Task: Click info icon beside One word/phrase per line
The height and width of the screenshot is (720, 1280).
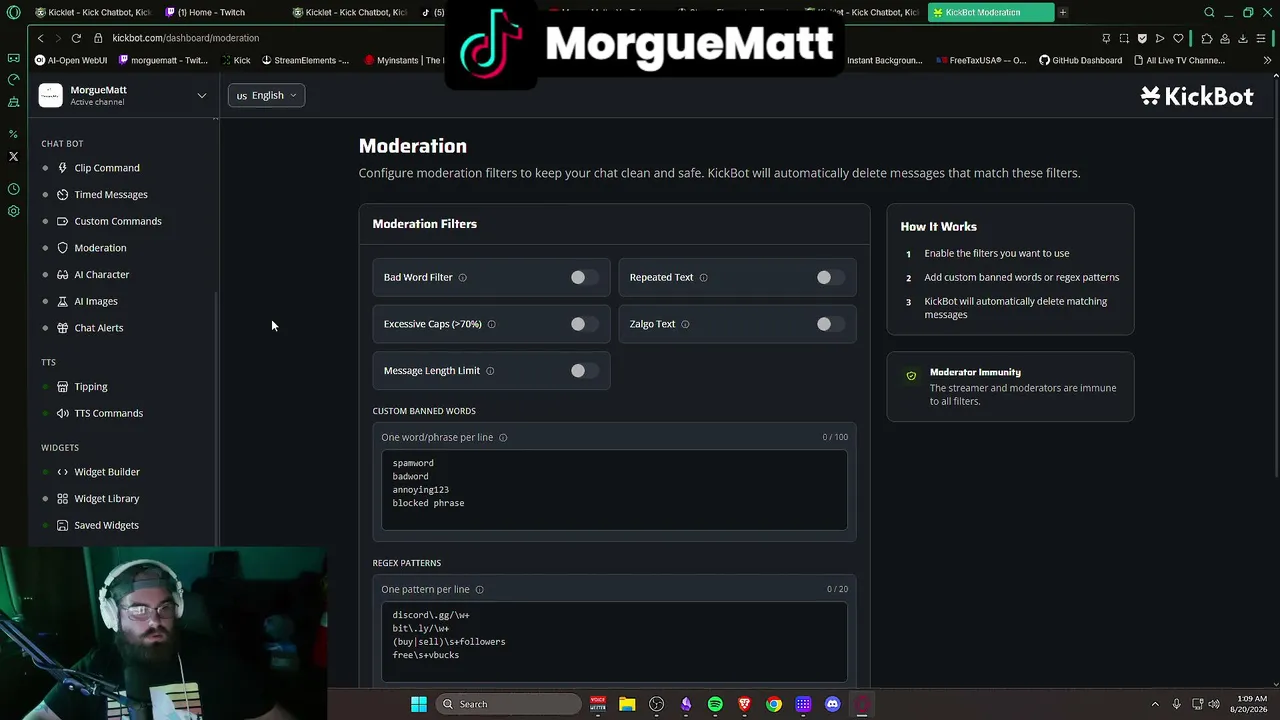Action: (x=503, y=437)
